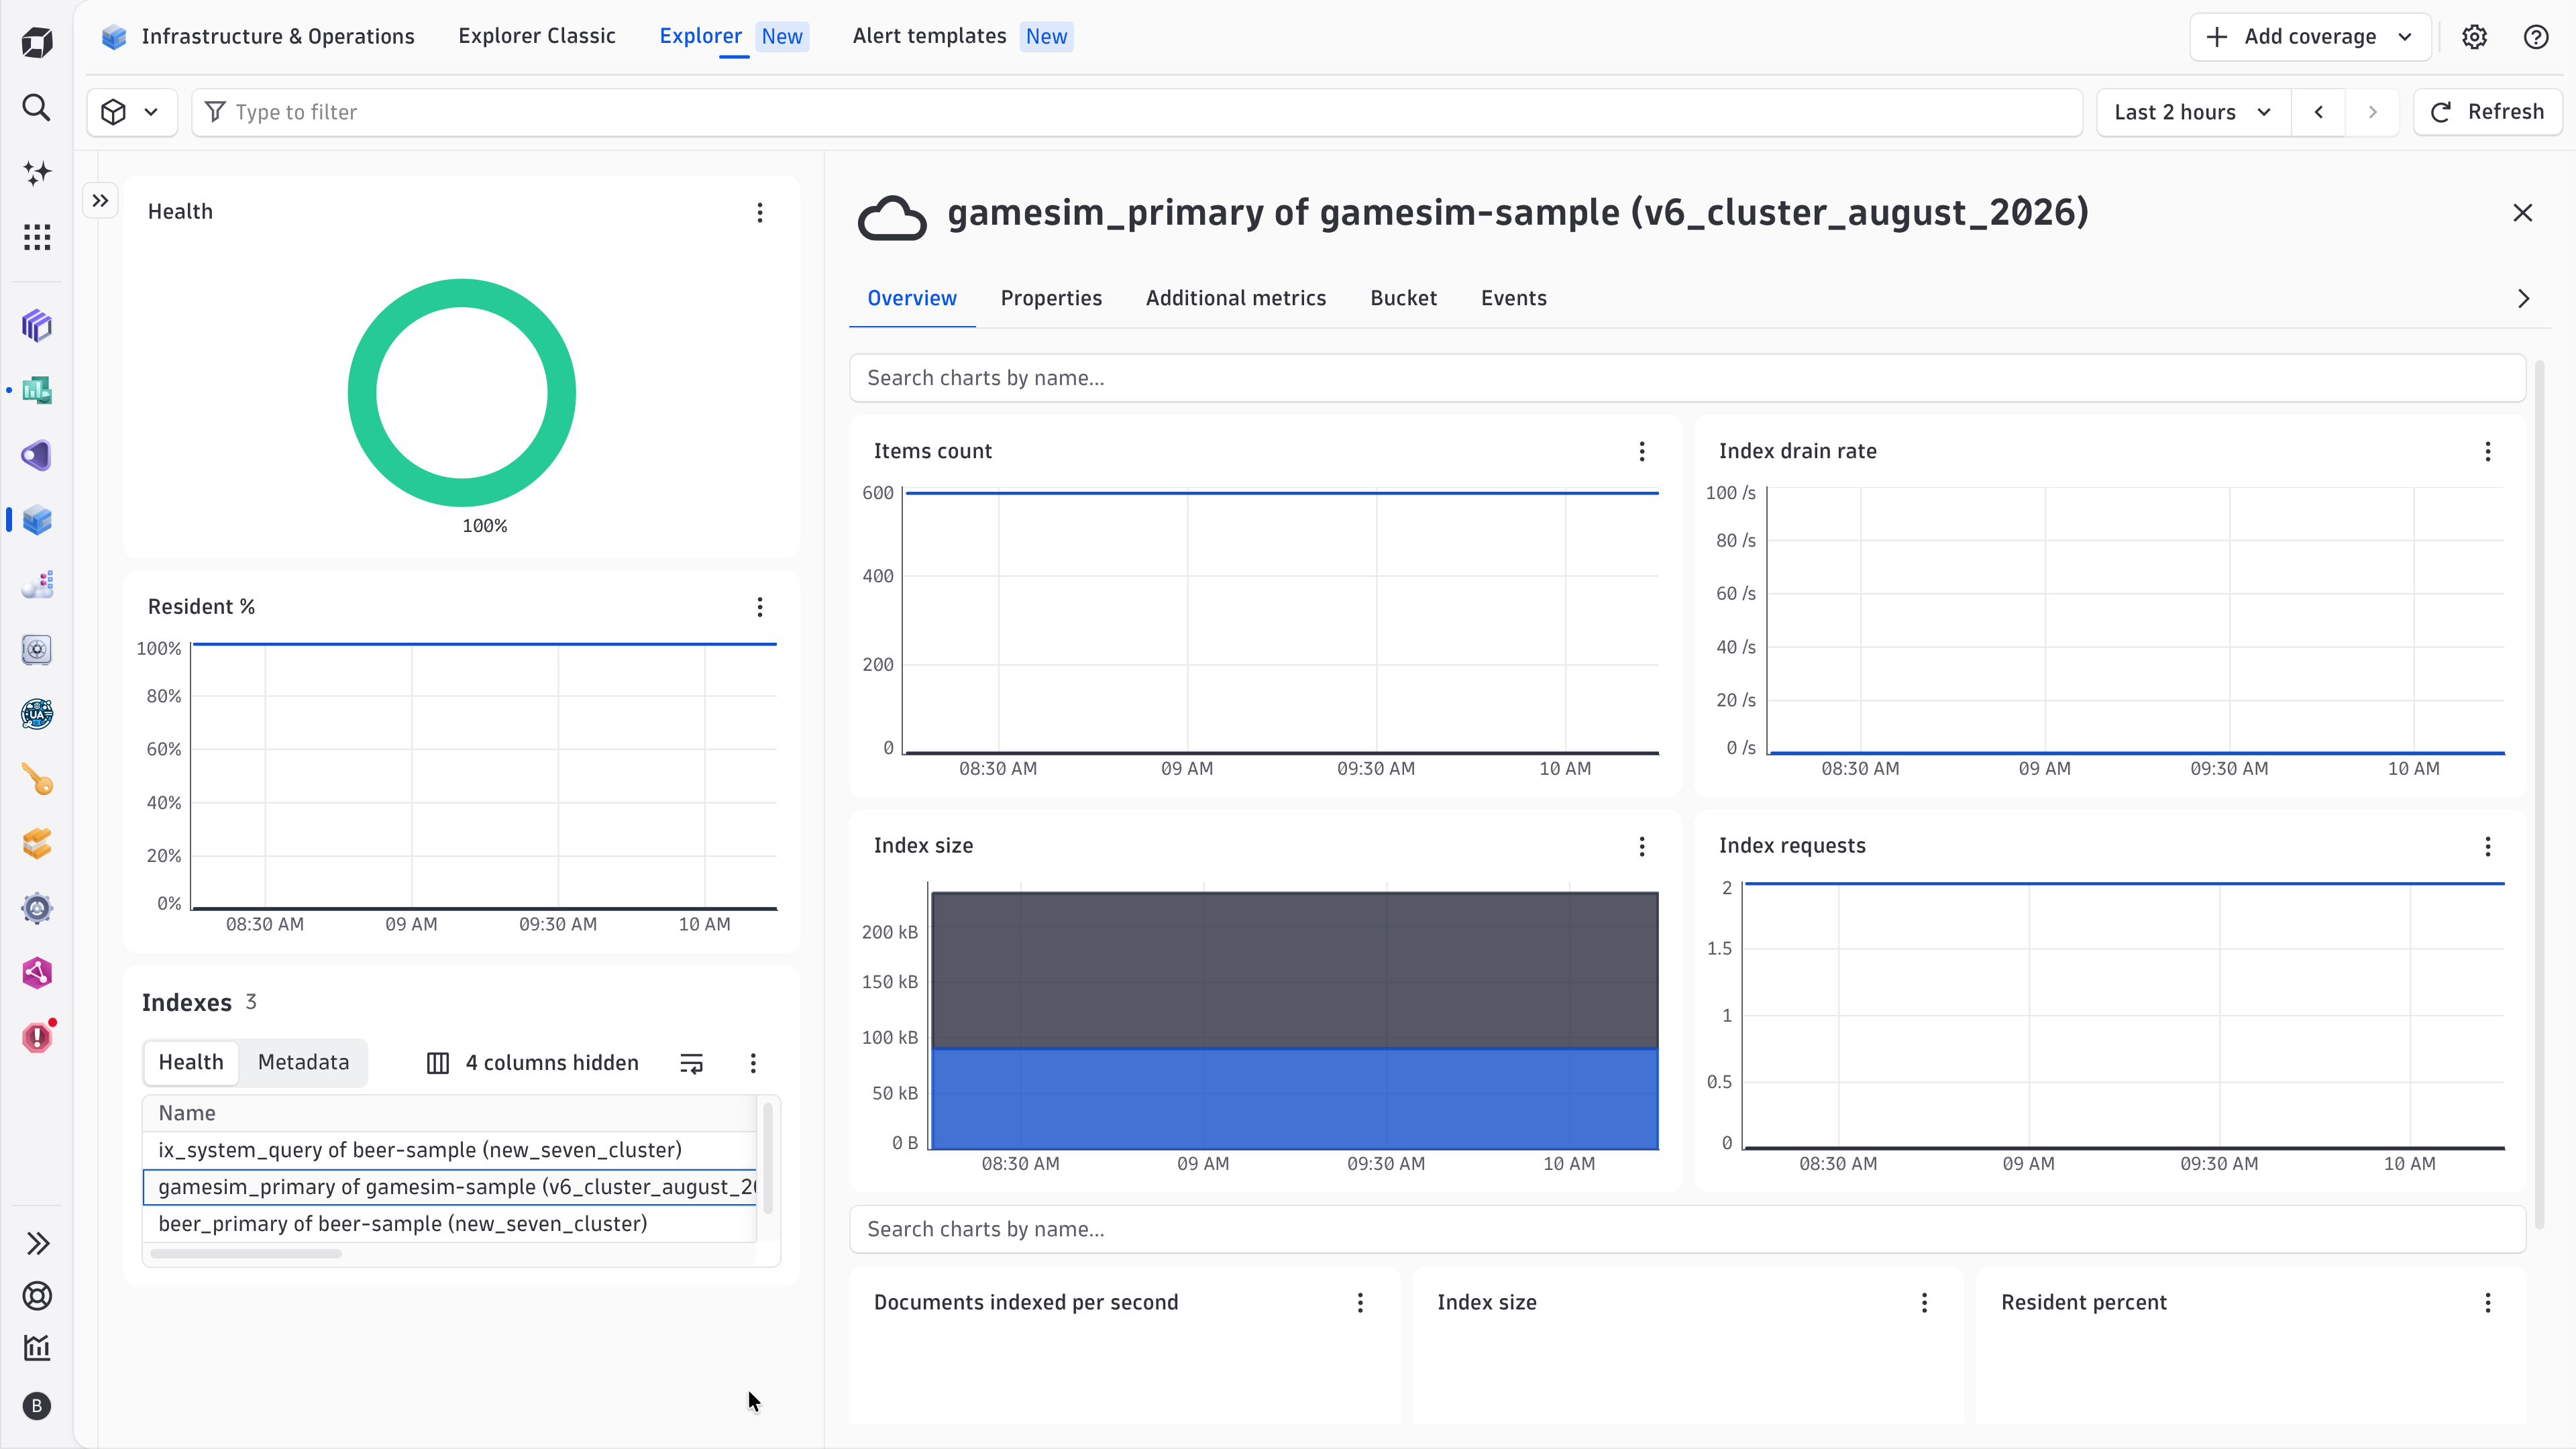Open Last 2 hours timeframe dropdown
Screen dimensions: 2576x1449
(2193, 112)
